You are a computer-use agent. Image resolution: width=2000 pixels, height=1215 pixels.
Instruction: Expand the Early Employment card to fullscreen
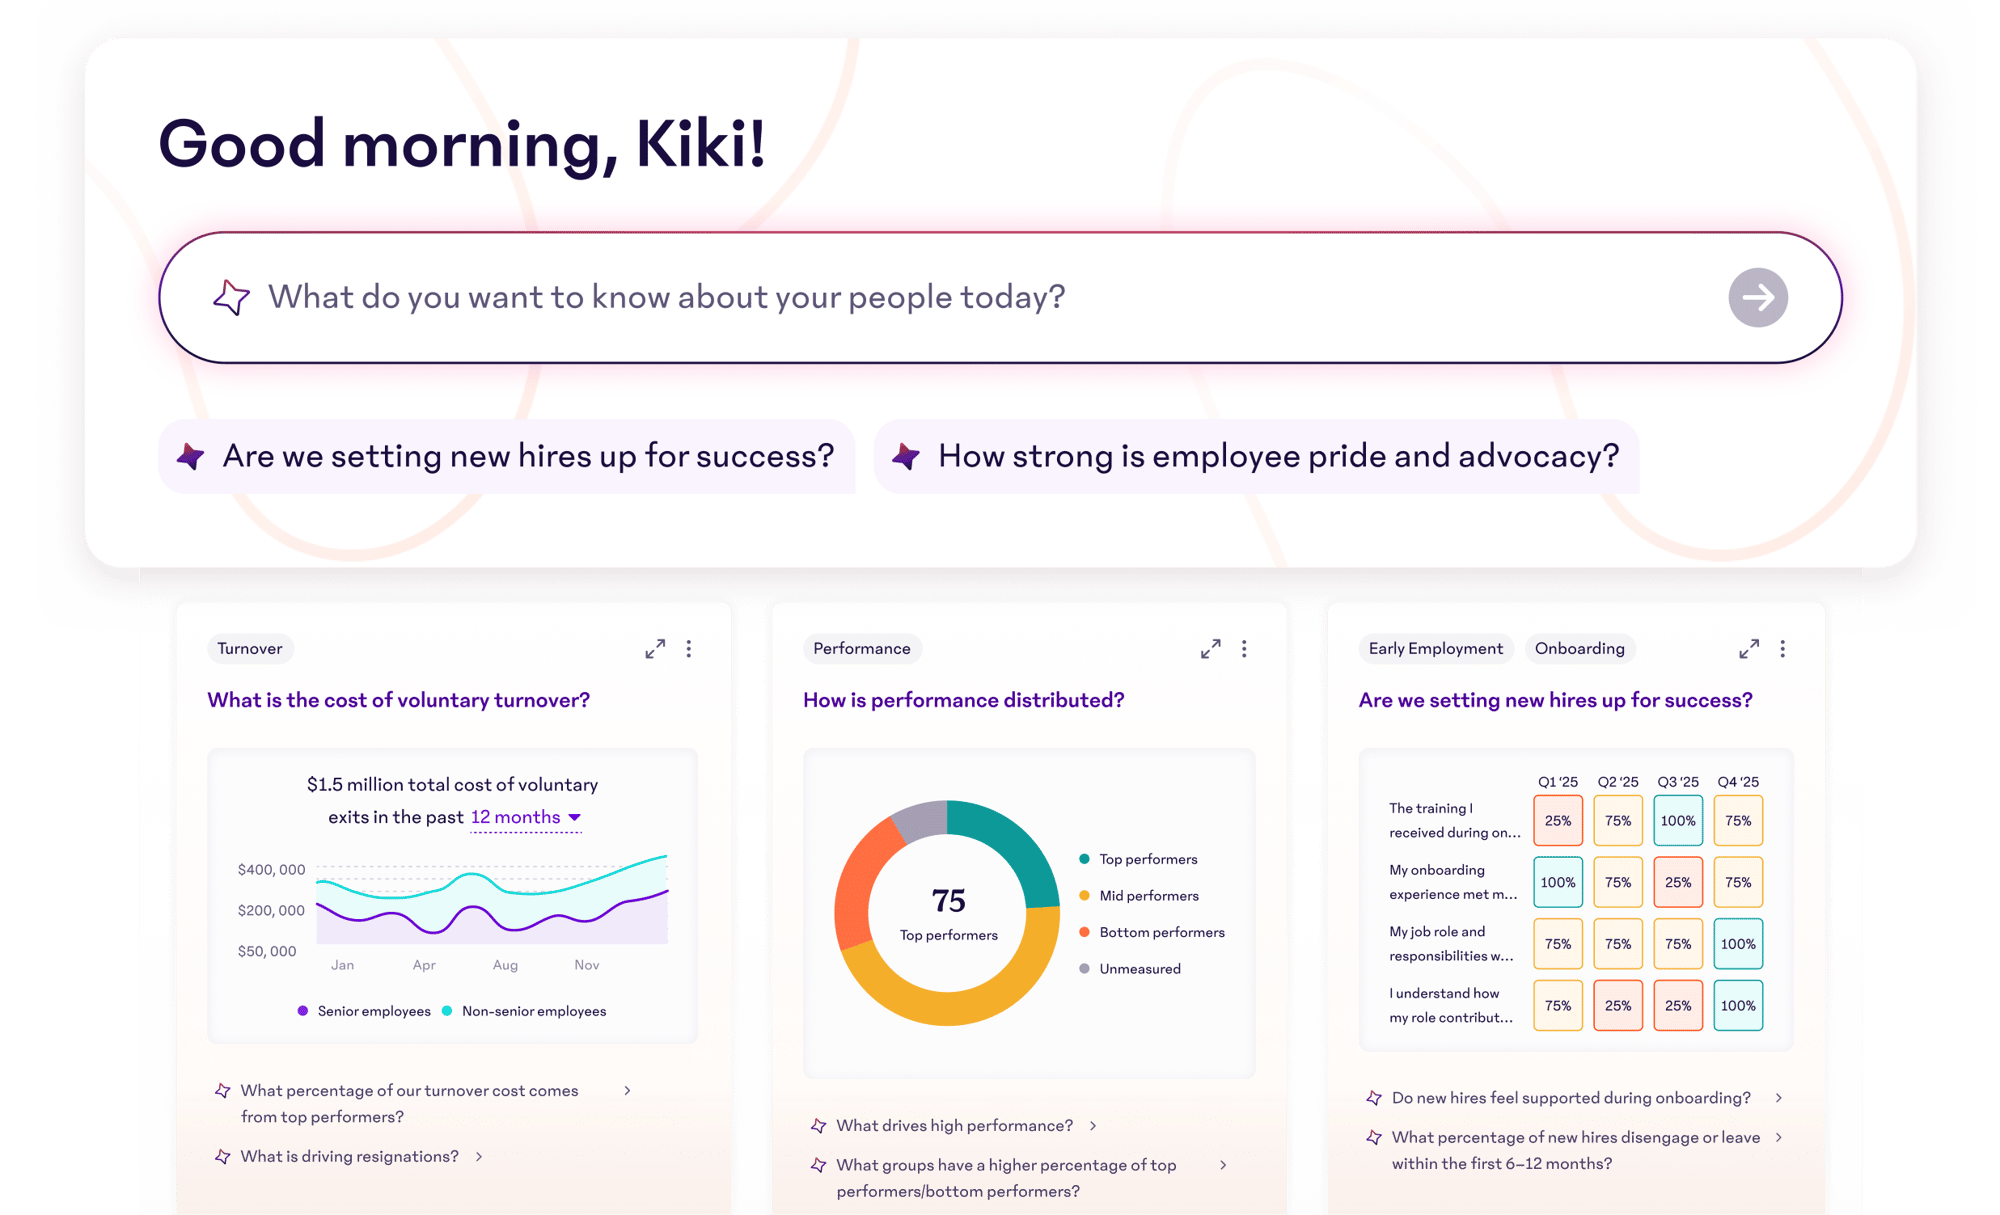click(1748, 649)
